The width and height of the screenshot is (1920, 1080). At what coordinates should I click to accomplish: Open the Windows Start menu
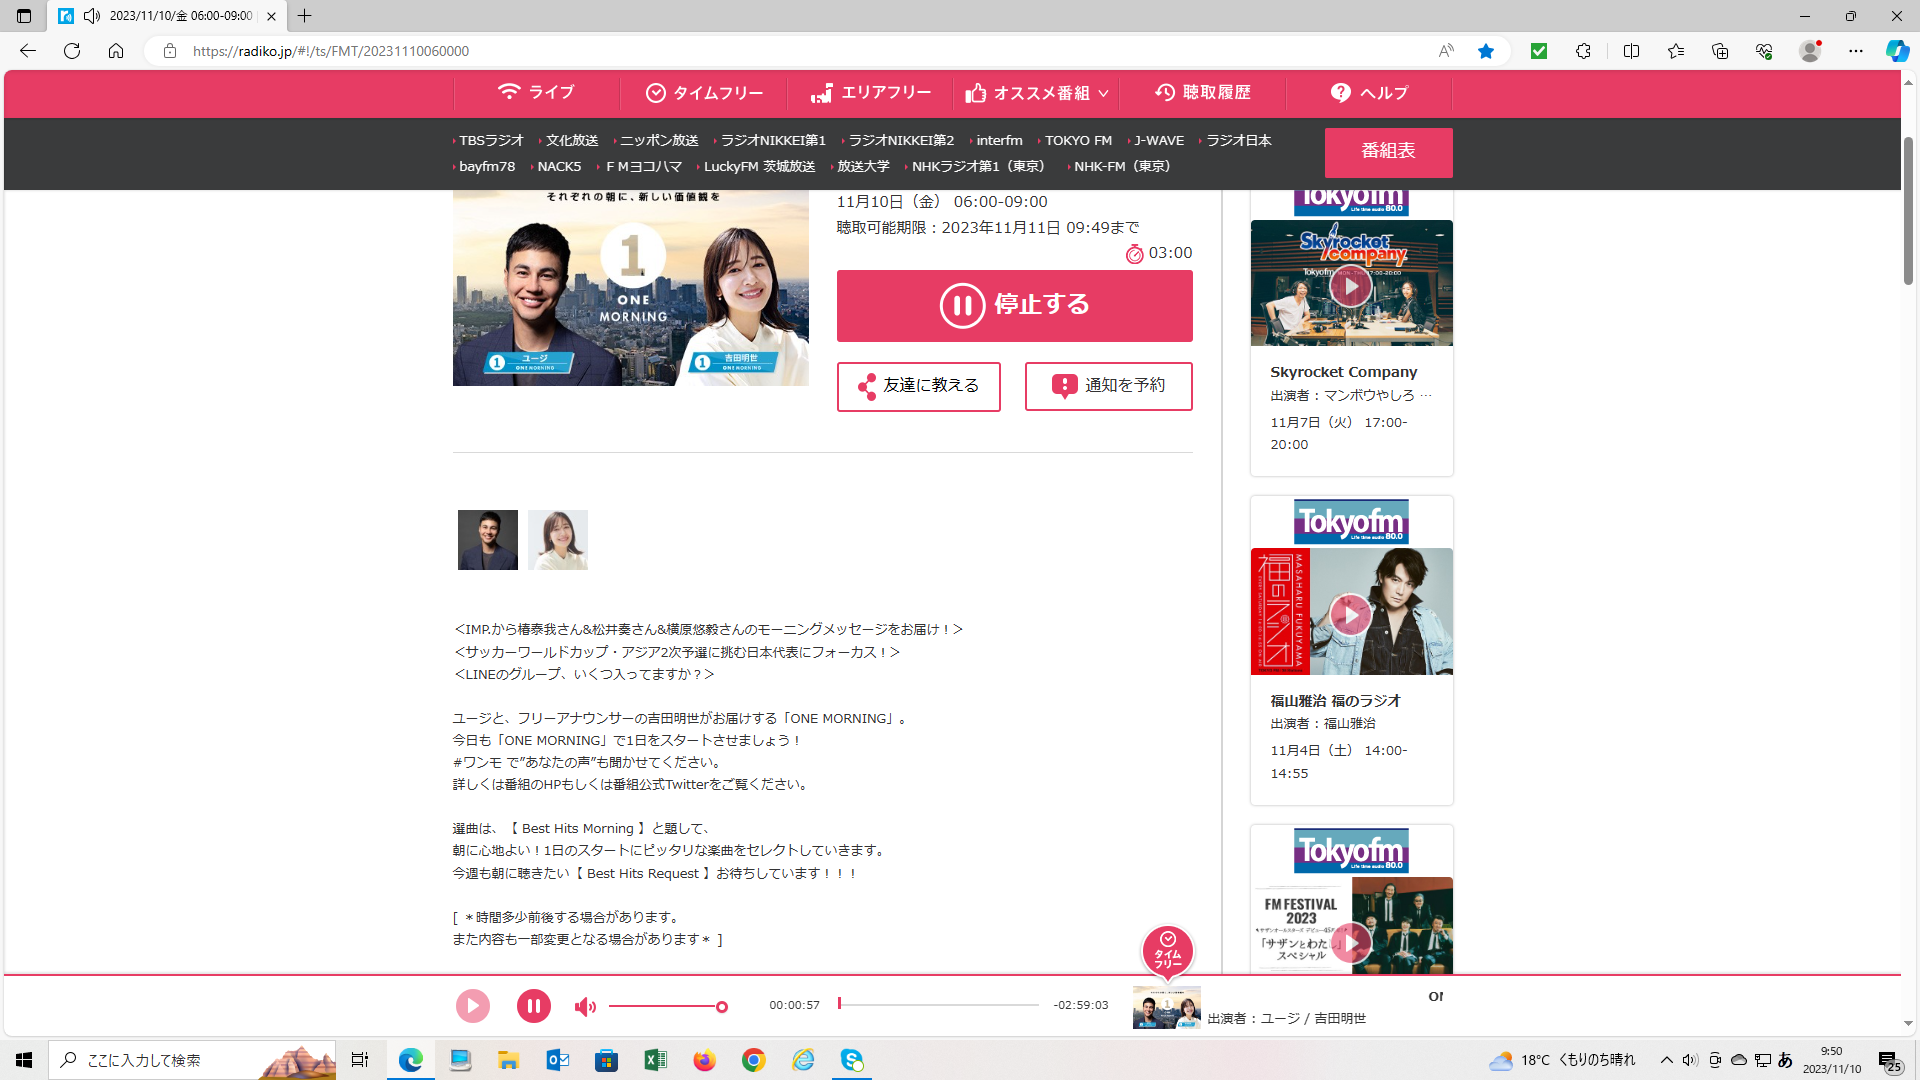click(x=24, y=1060)
